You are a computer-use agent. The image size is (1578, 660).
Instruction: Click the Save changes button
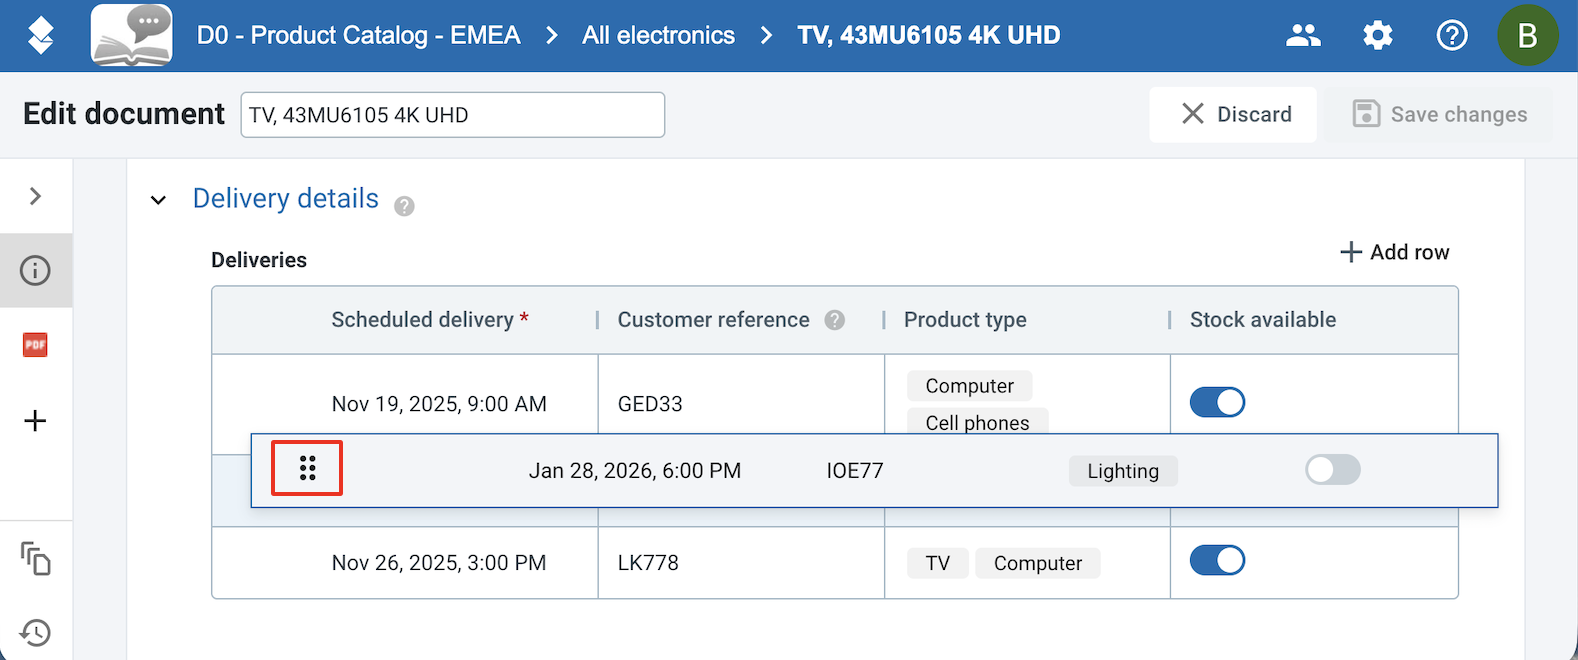coord(1439,114)
